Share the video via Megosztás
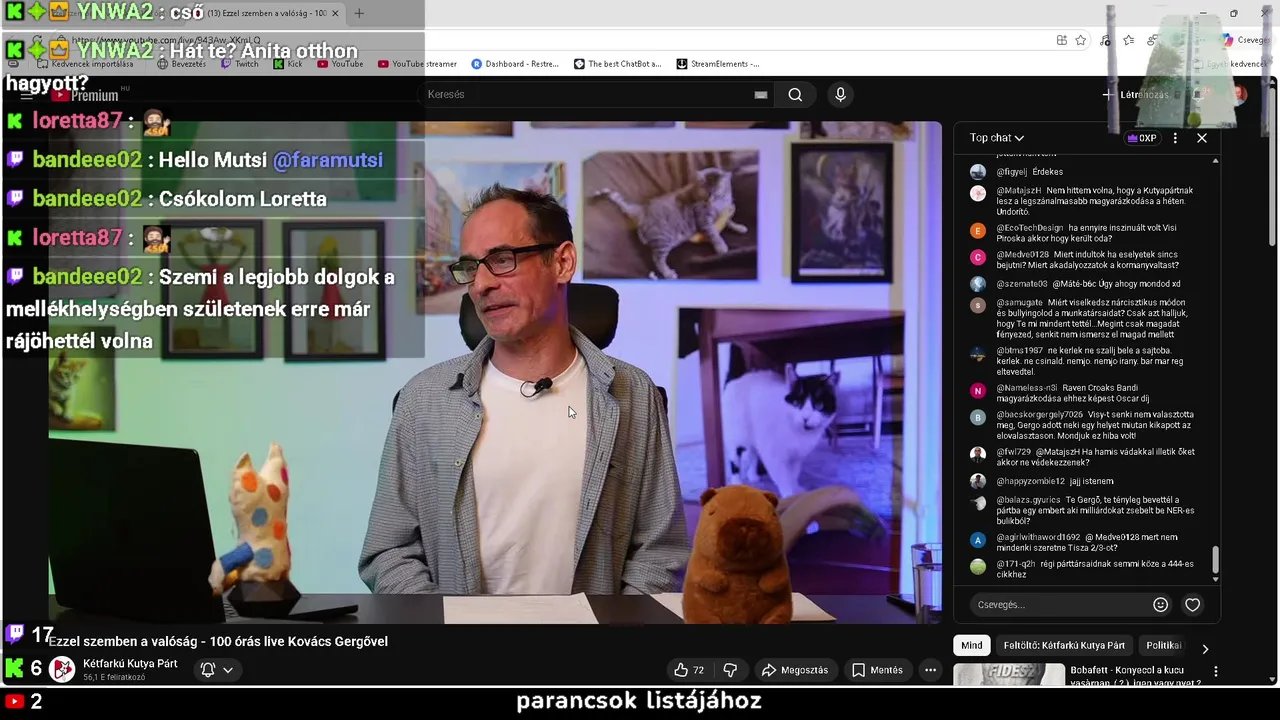The image size is (1280, 720). coord(795,670)
